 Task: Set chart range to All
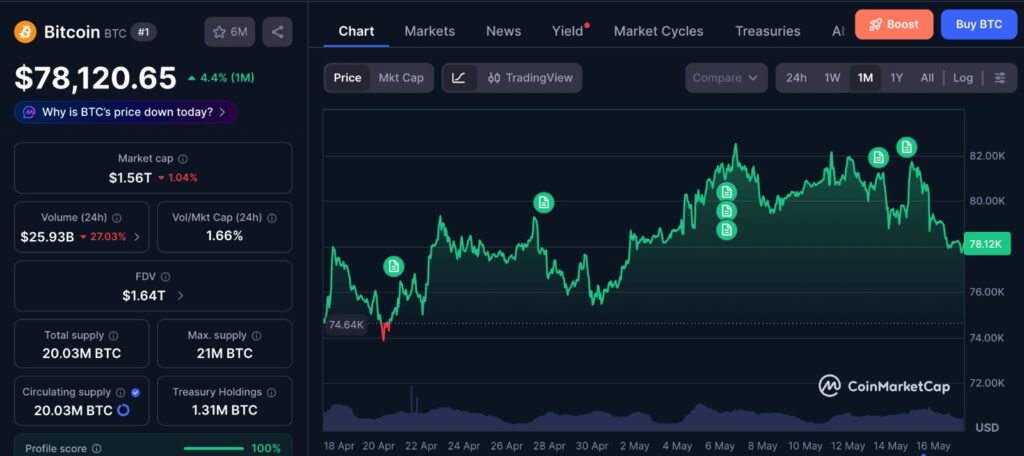tap(927, 78)
